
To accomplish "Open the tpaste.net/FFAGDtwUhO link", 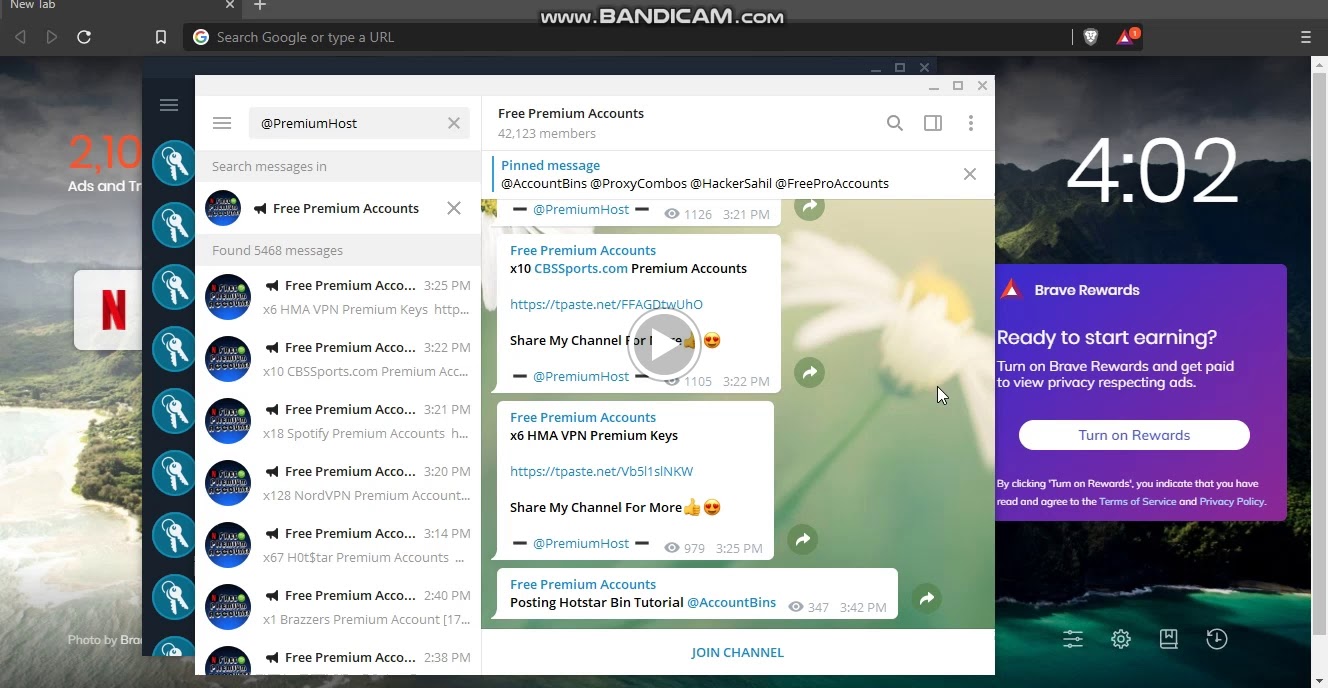I will coord(606,304).
